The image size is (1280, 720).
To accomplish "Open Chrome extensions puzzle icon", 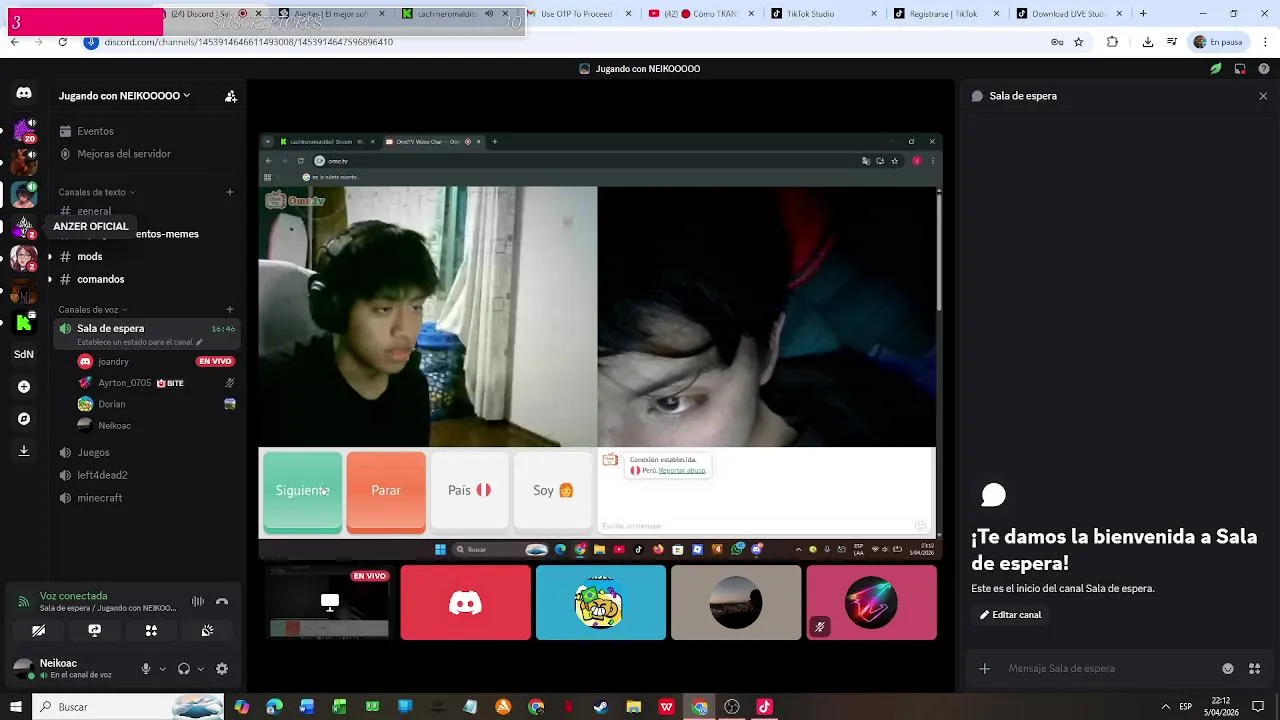I will coord(1112,42).
